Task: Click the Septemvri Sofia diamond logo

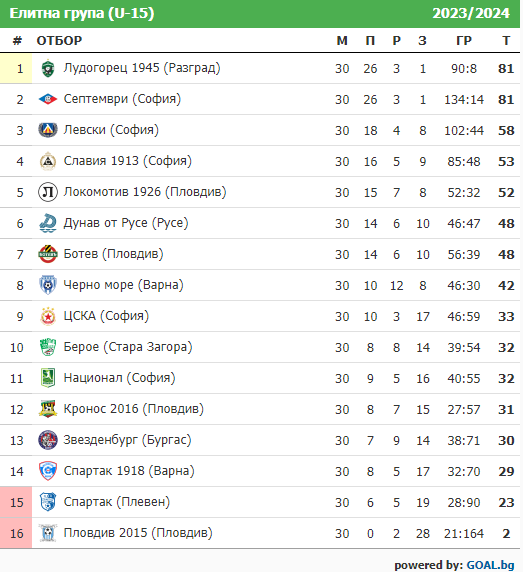Action: pos(48,99)
